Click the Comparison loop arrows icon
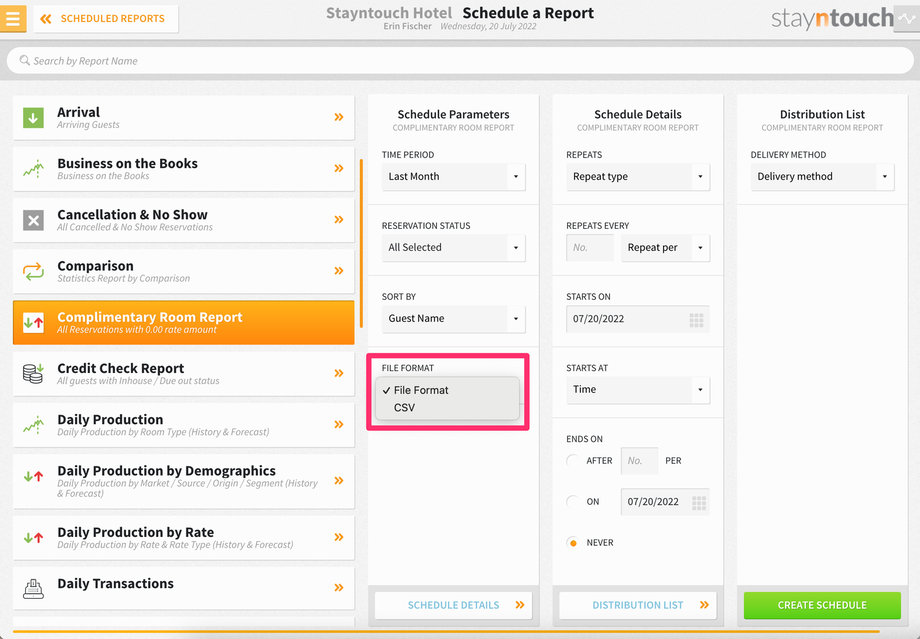The width and height of the screenshot is (920, 639). click(33, 271)
